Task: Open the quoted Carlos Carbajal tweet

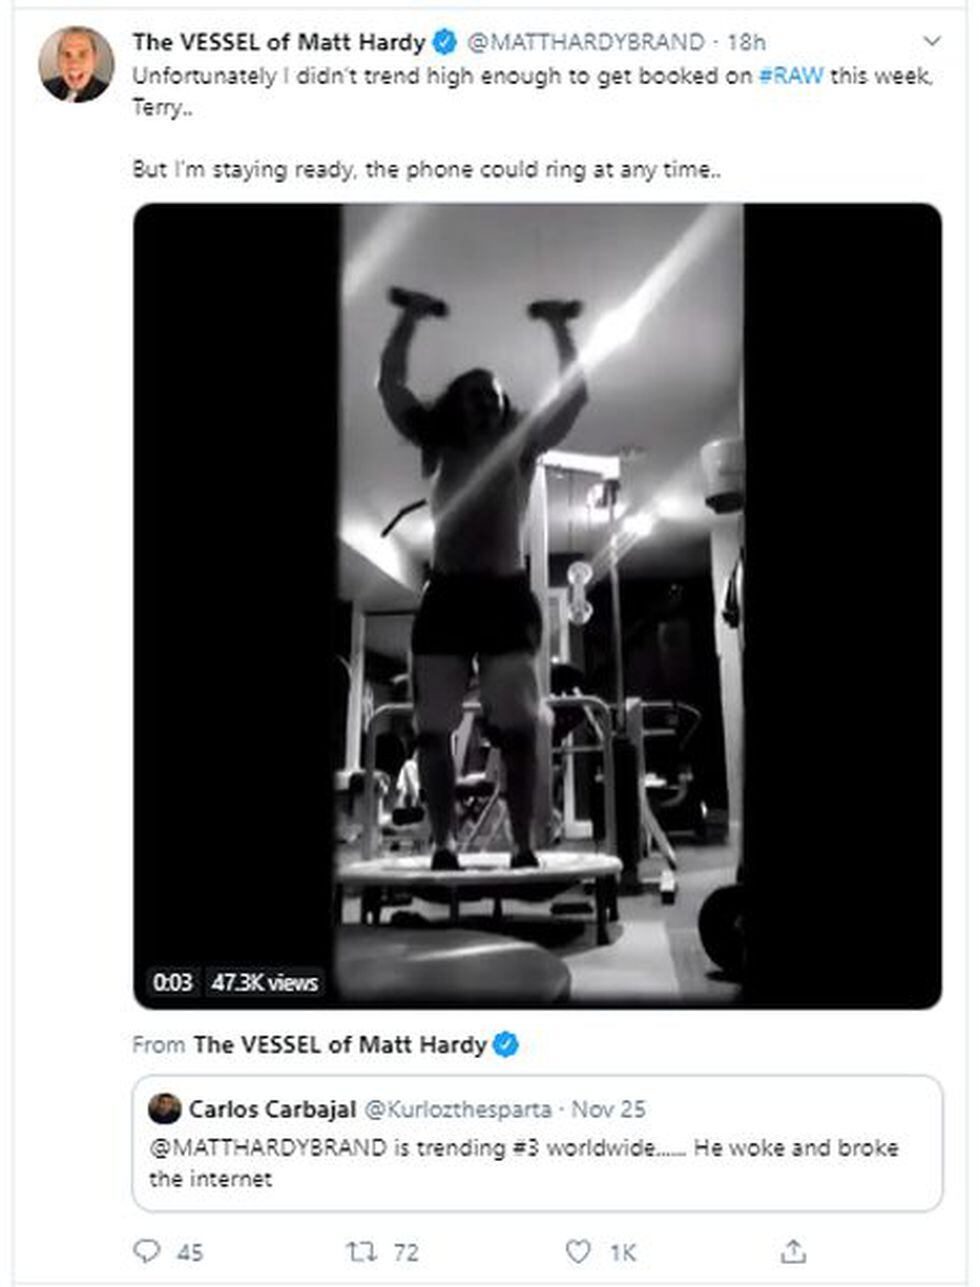Action: (536, 1162)
